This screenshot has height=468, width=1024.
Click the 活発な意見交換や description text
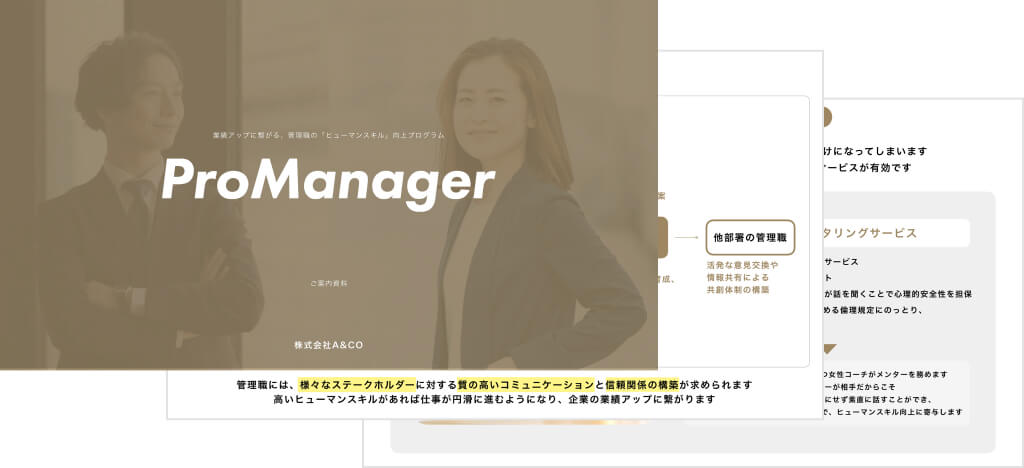[x=742, y=265]
